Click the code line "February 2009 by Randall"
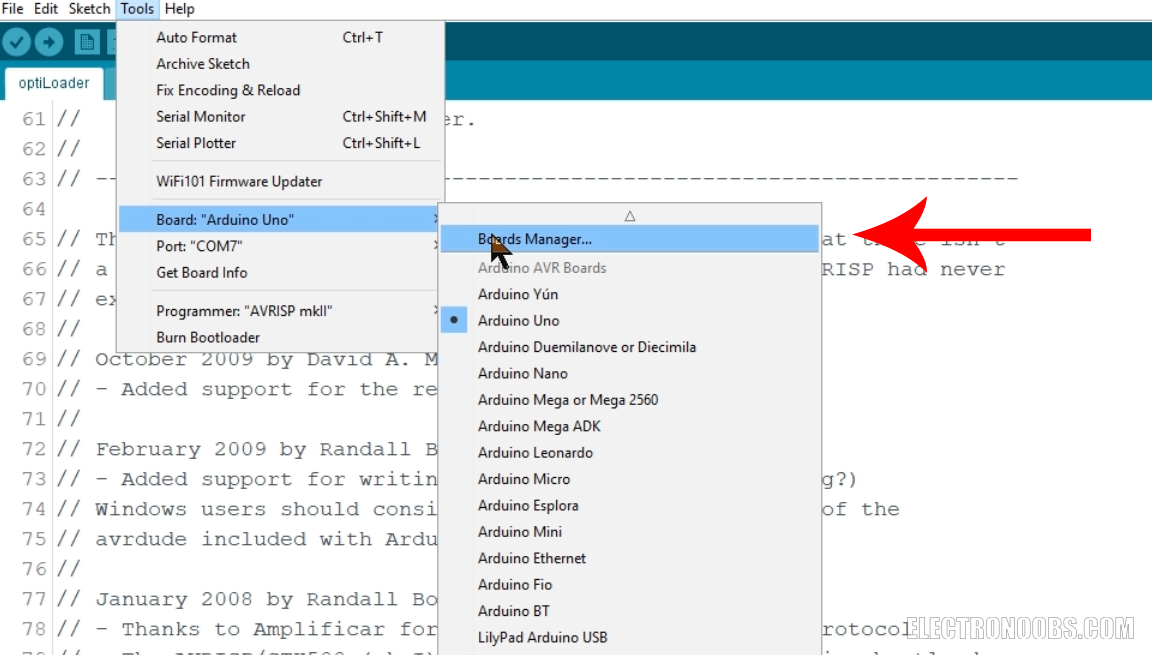 247,449
